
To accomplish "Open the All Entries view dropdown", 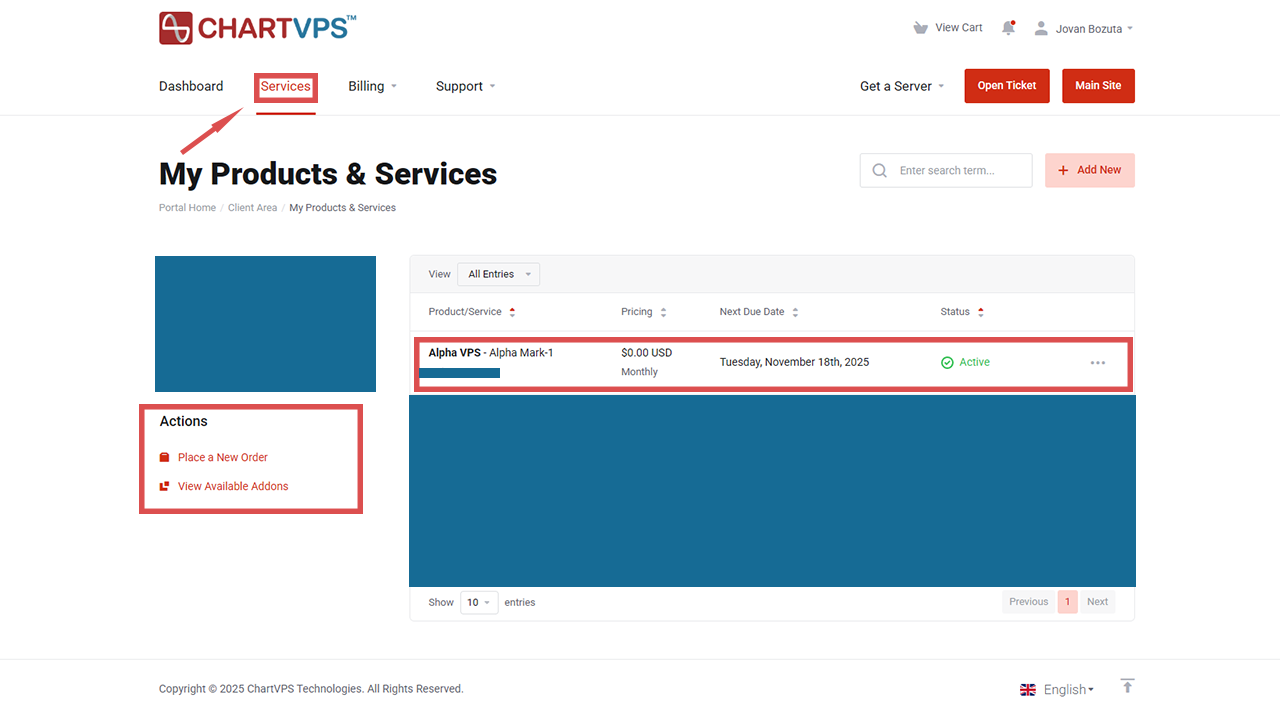I will coord(498,274).
